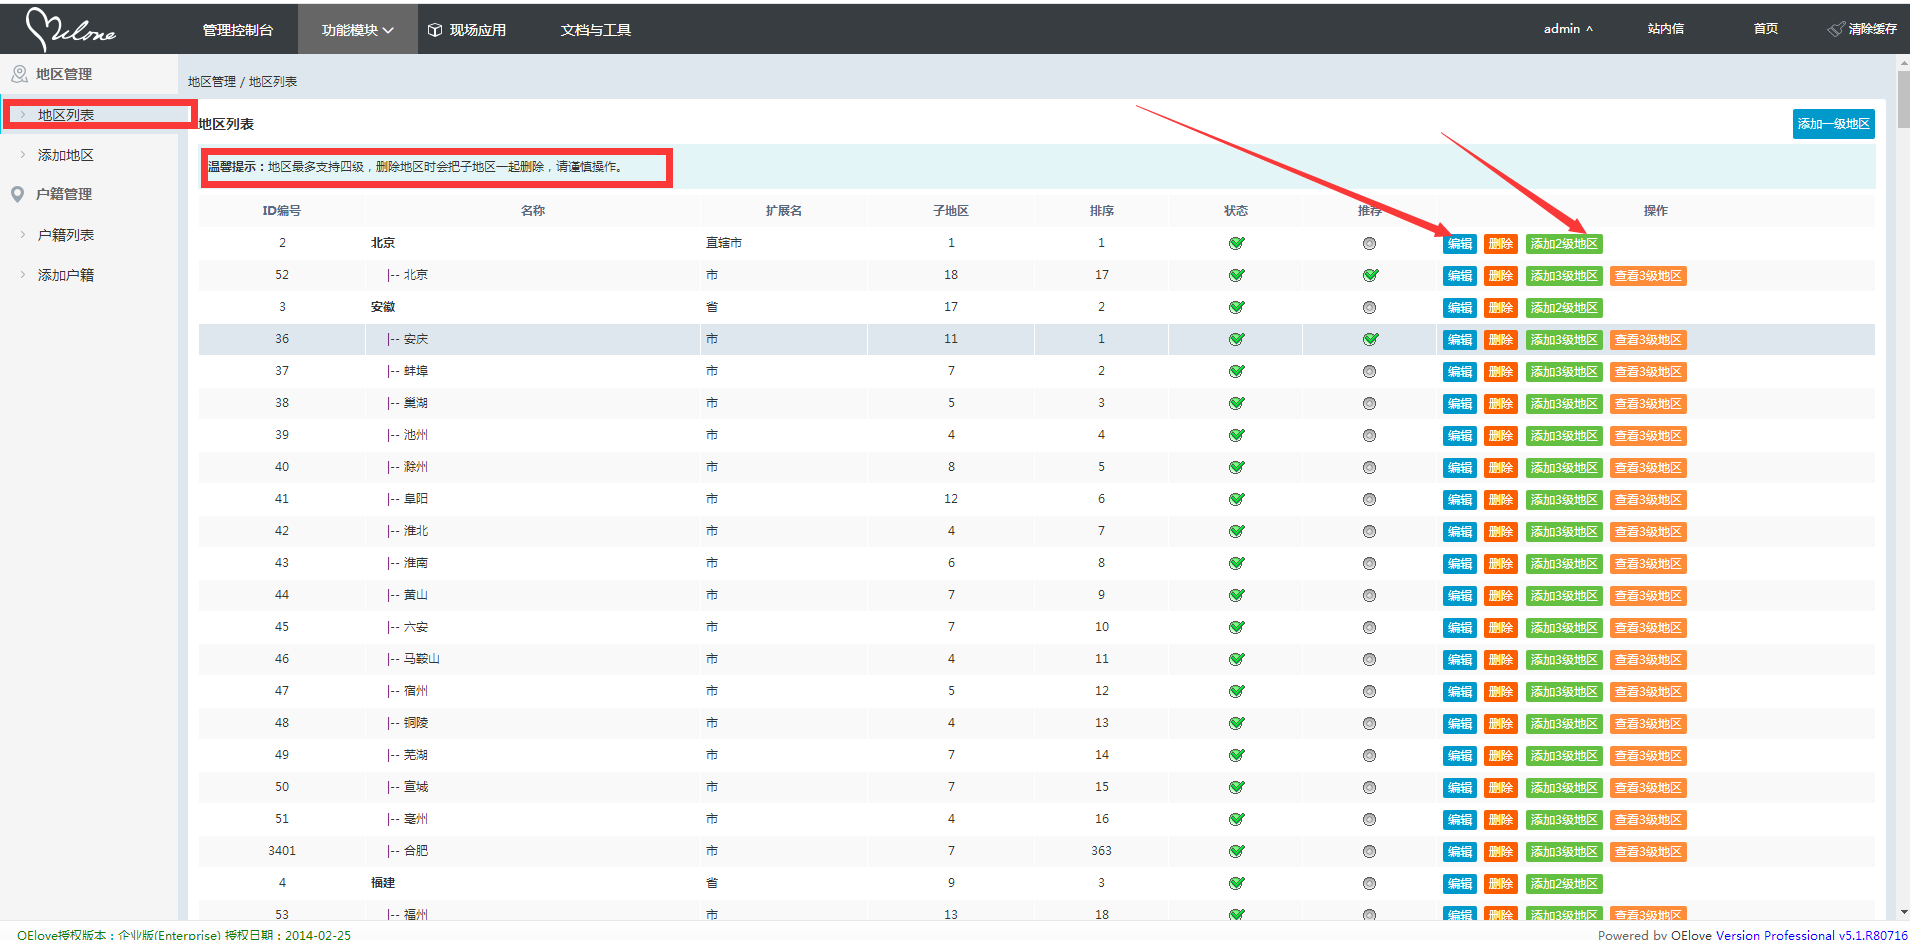This screenshot has width=1910, height=940.
Task: Click the name cell 淮北
Action: coord(416,531)
